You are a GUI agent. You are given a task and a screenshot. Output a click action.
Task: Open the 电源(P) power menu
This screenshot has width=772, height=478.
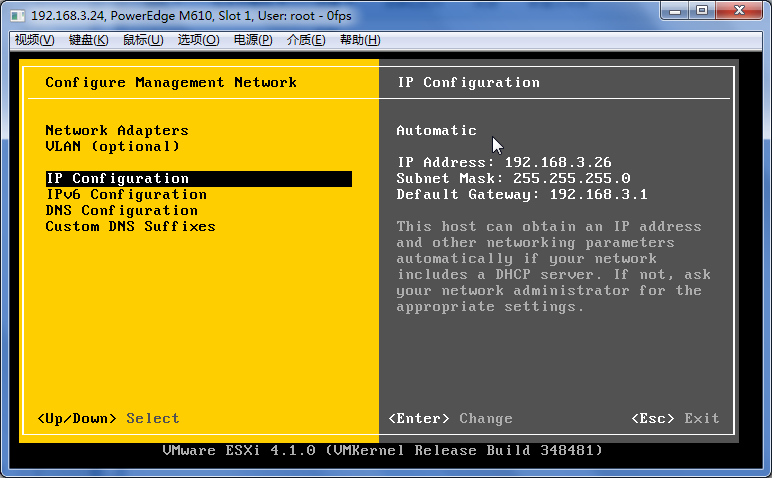(x=253, y=40)
